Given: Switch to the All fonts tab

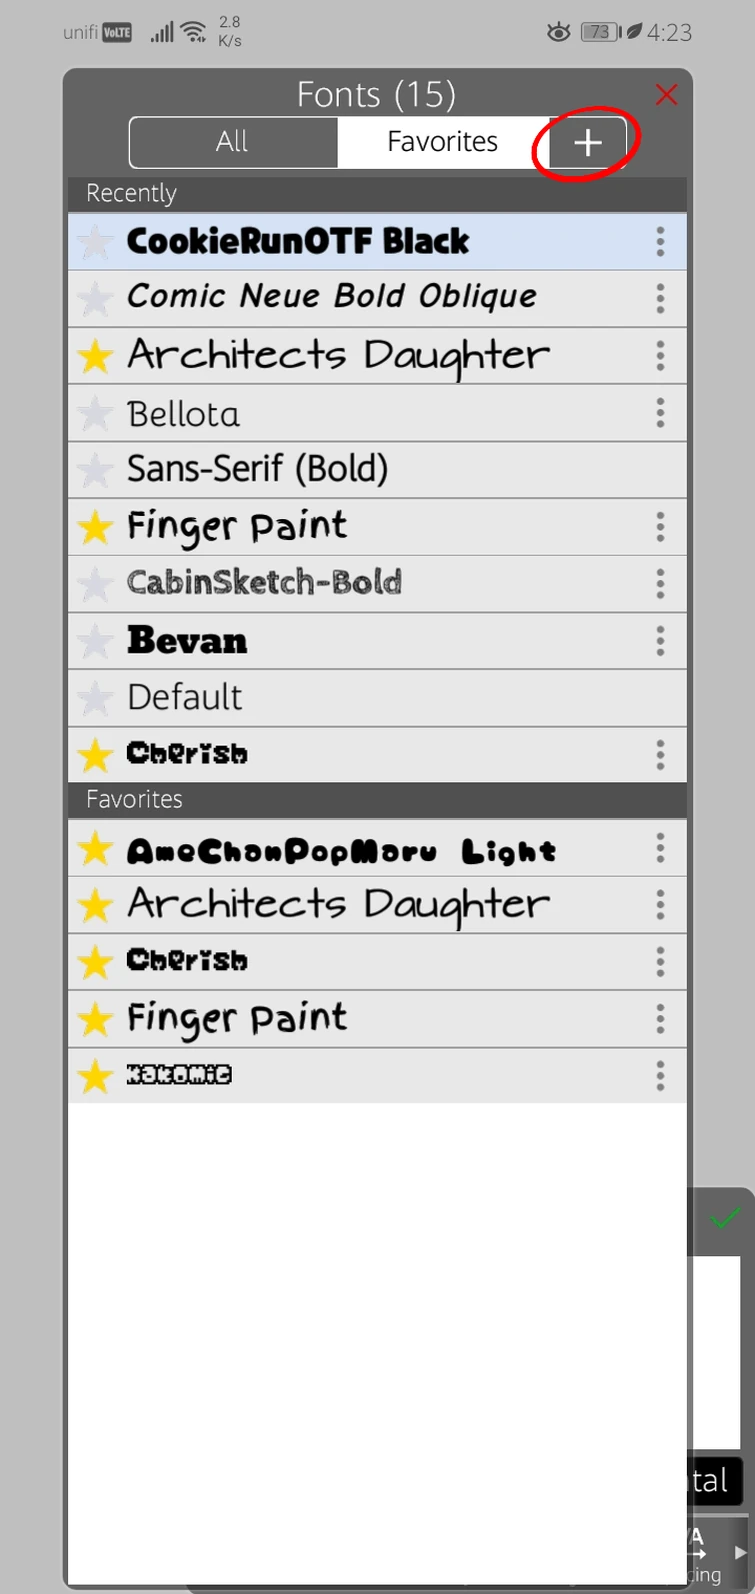Looking at the screenshot, I should [x=232, y=142].
